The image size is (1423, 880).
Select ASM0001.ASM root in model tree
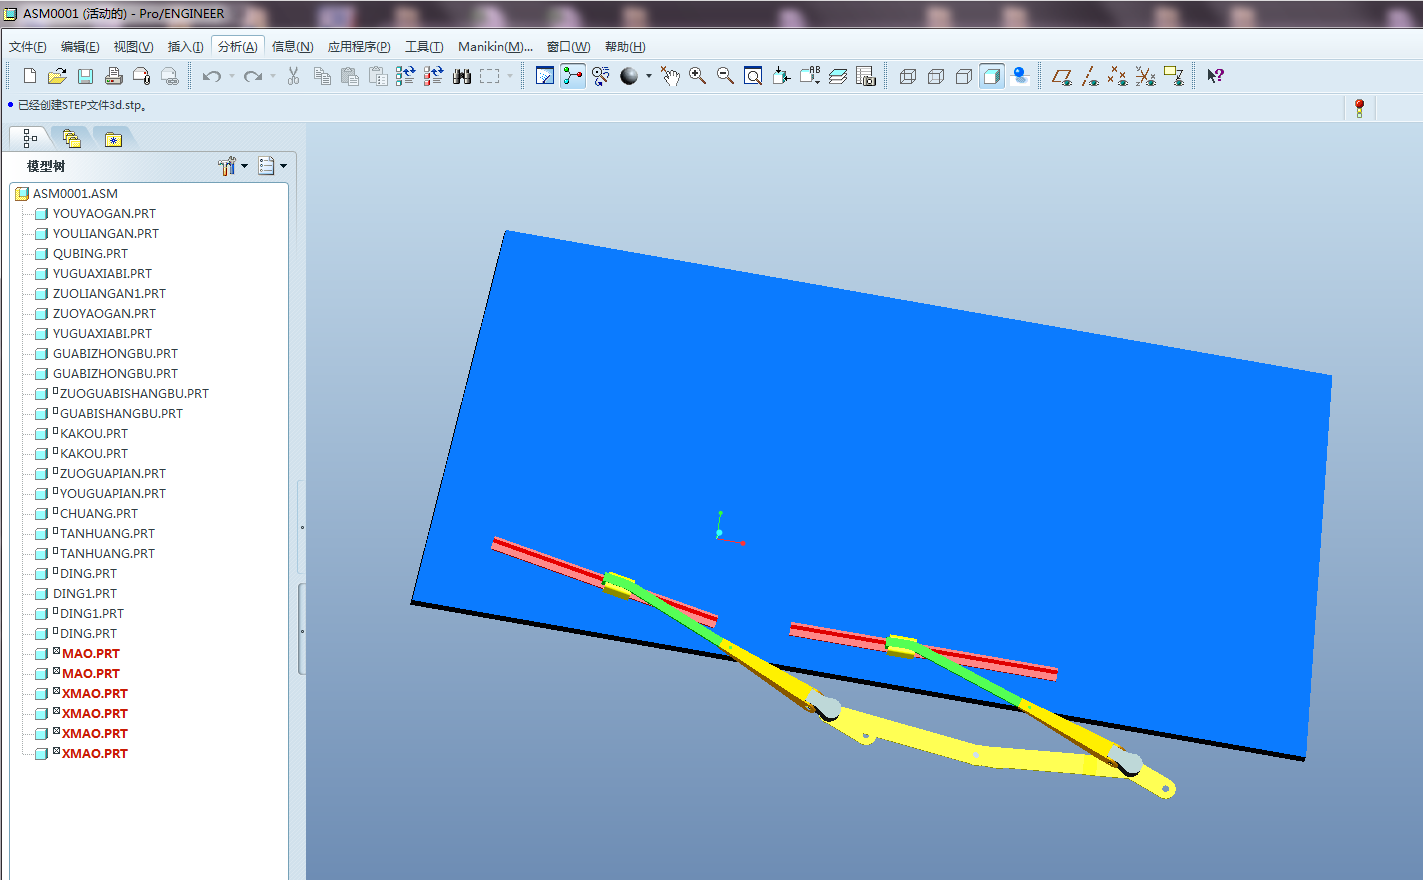click(75, 194)
